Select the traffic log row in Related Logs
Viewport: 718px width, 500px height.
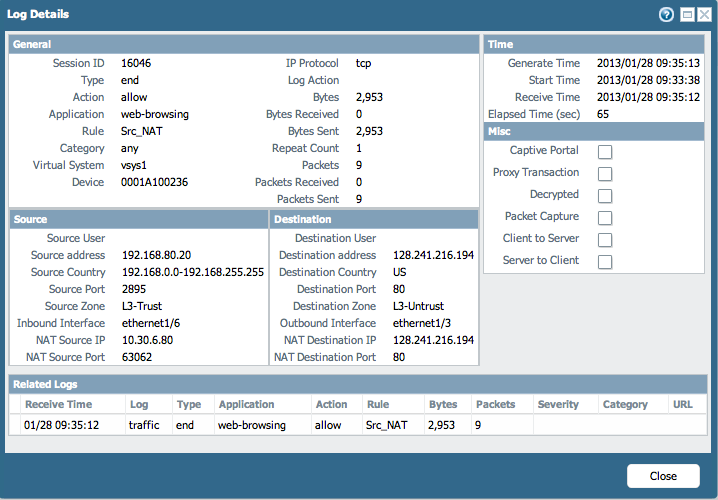tap(150, 425)
